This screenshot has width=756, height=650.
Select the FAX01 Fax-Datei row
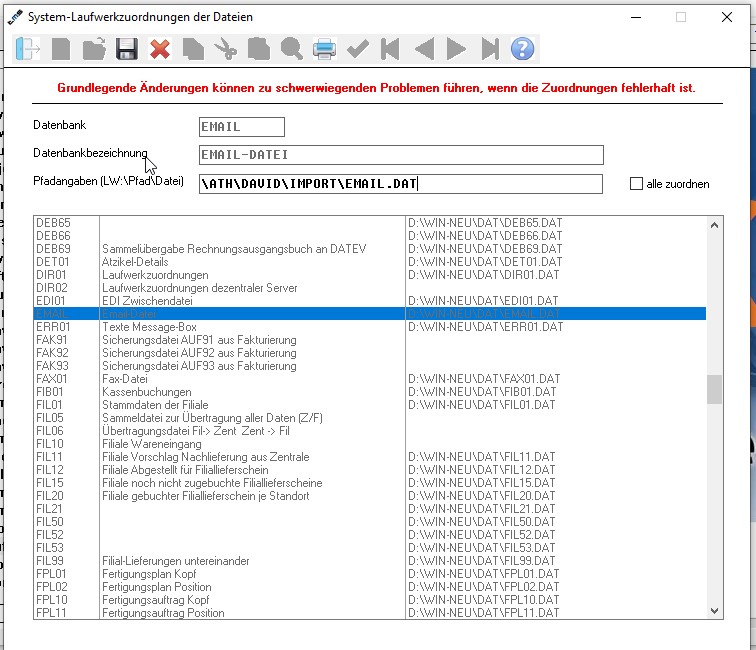tap(370, 379)
